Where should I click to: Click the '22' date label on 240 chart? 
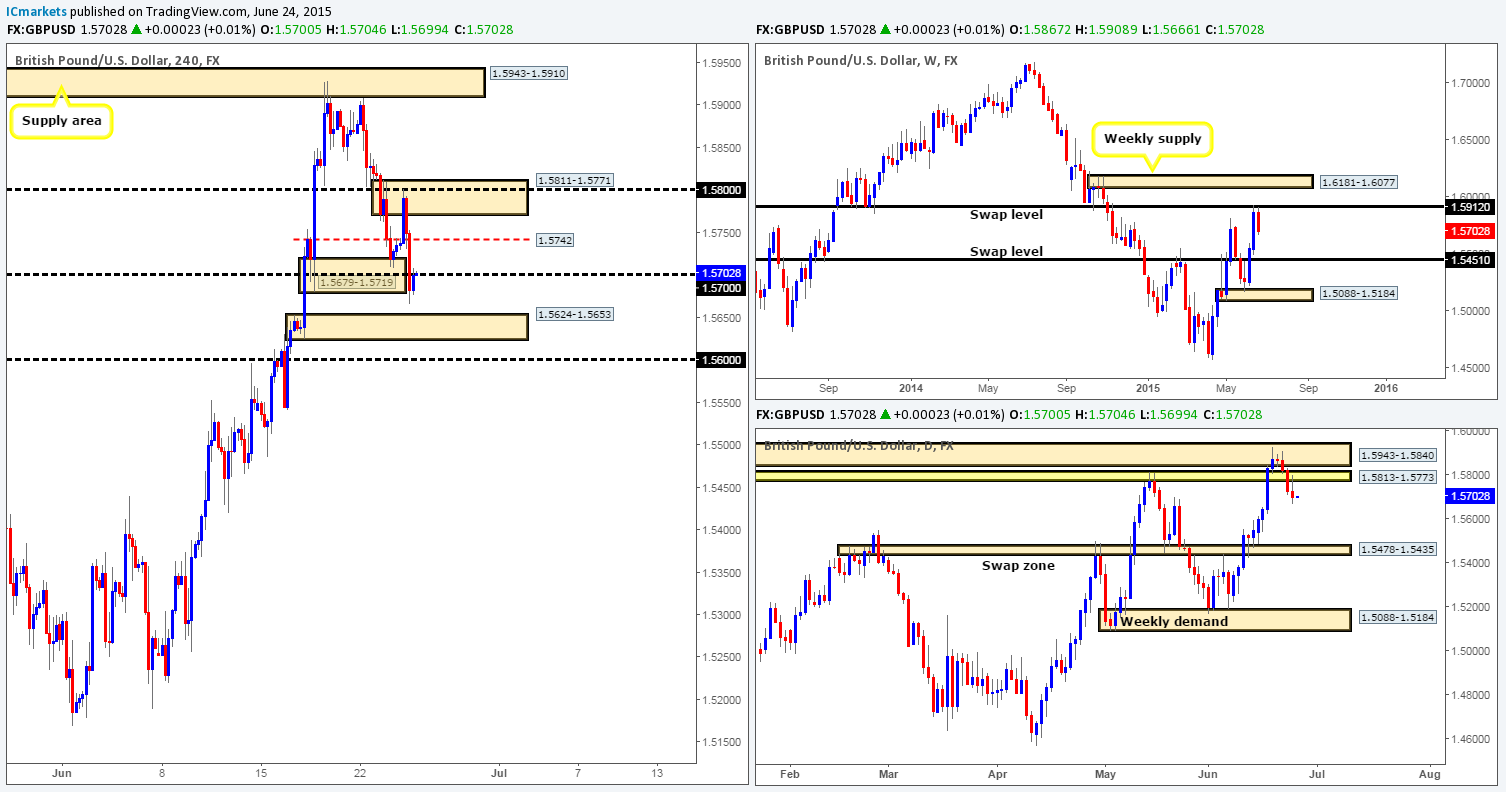click(361, 773)
